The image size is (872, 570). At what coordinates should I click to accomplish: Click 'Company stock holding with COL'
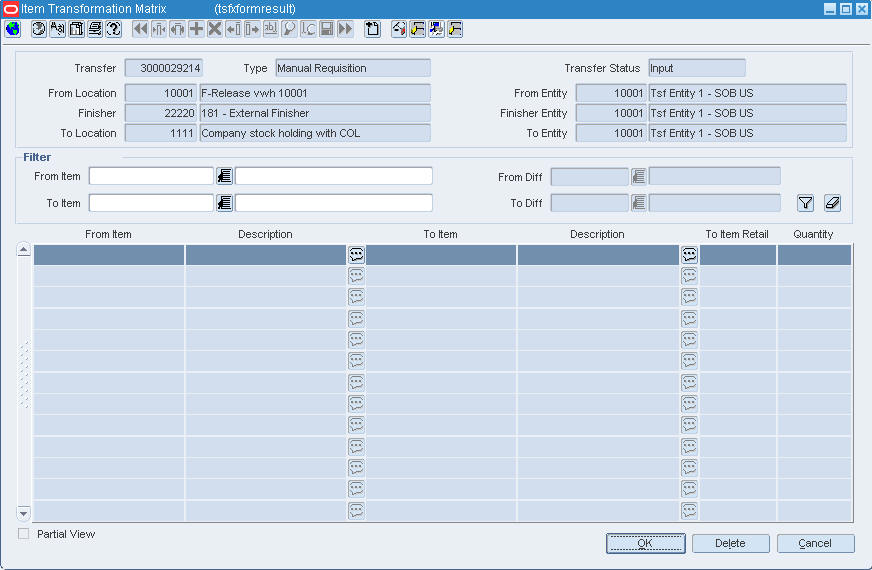tap(315, 133)
